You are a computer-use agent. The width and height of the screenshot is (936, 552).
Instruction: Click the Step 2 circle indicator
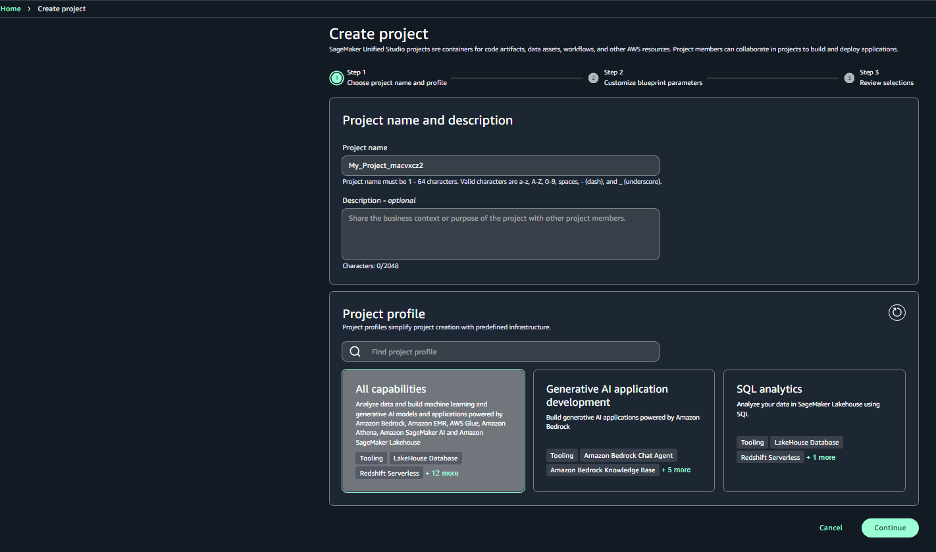(x=593, y=78)
